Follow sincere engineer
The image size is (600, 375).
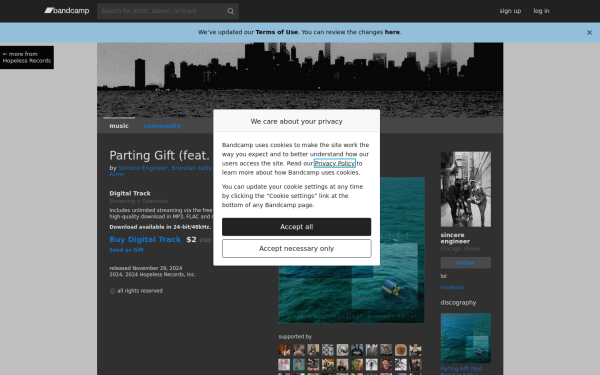tap(466, 263)
